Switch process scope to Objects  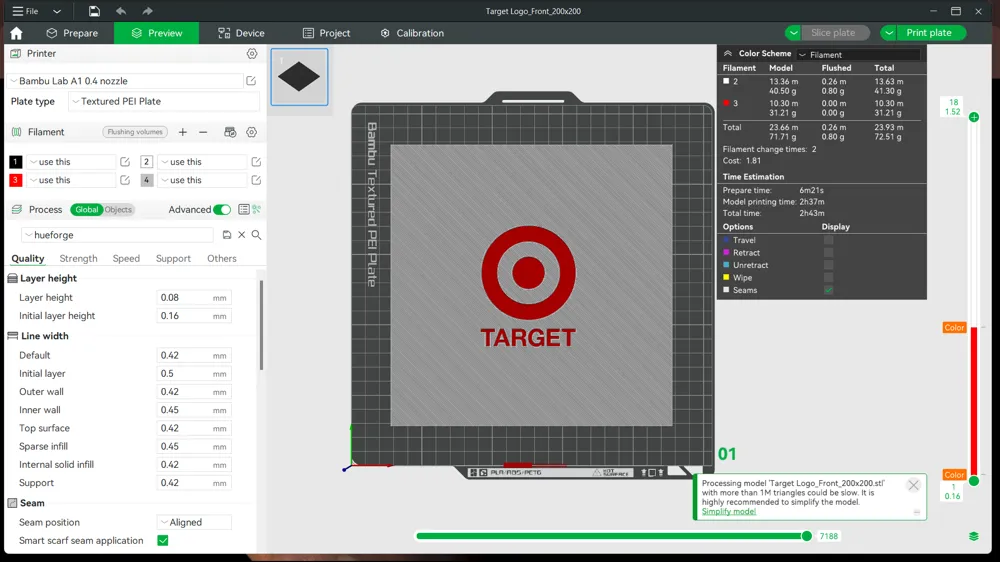tap(118, 209)
